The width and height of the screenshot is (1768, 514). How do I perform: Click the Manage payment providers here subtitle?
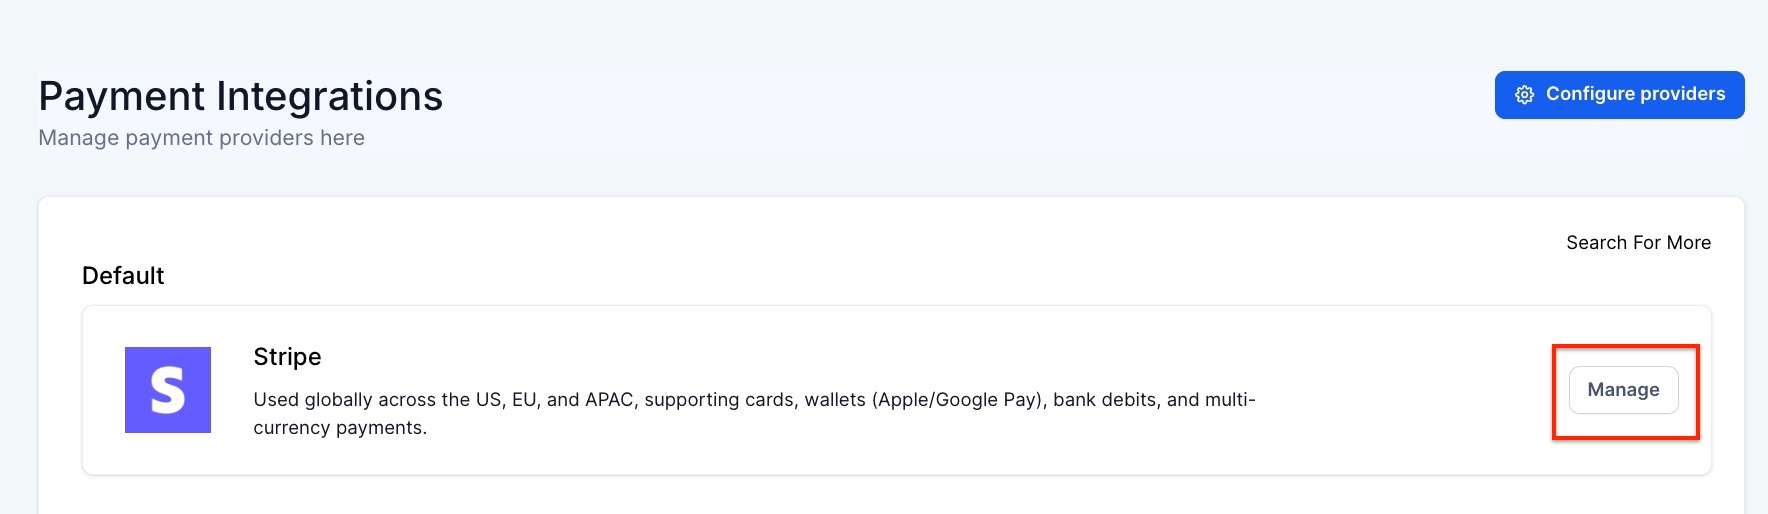point(201,138)
